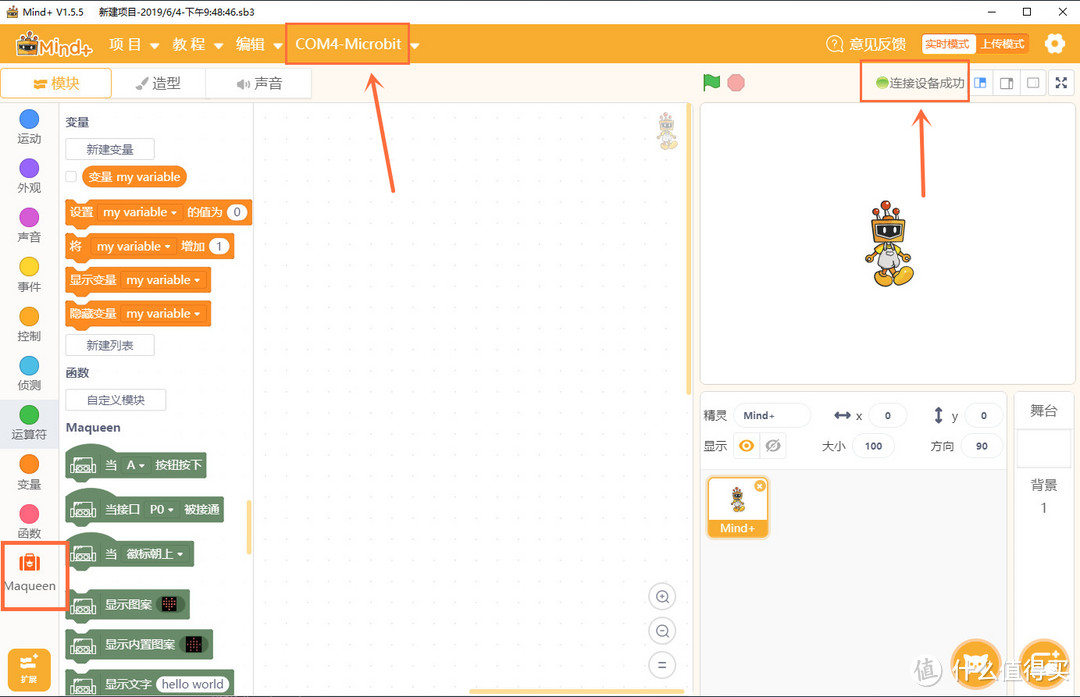Switch to small stage layout icon

[x=979, y=83]
